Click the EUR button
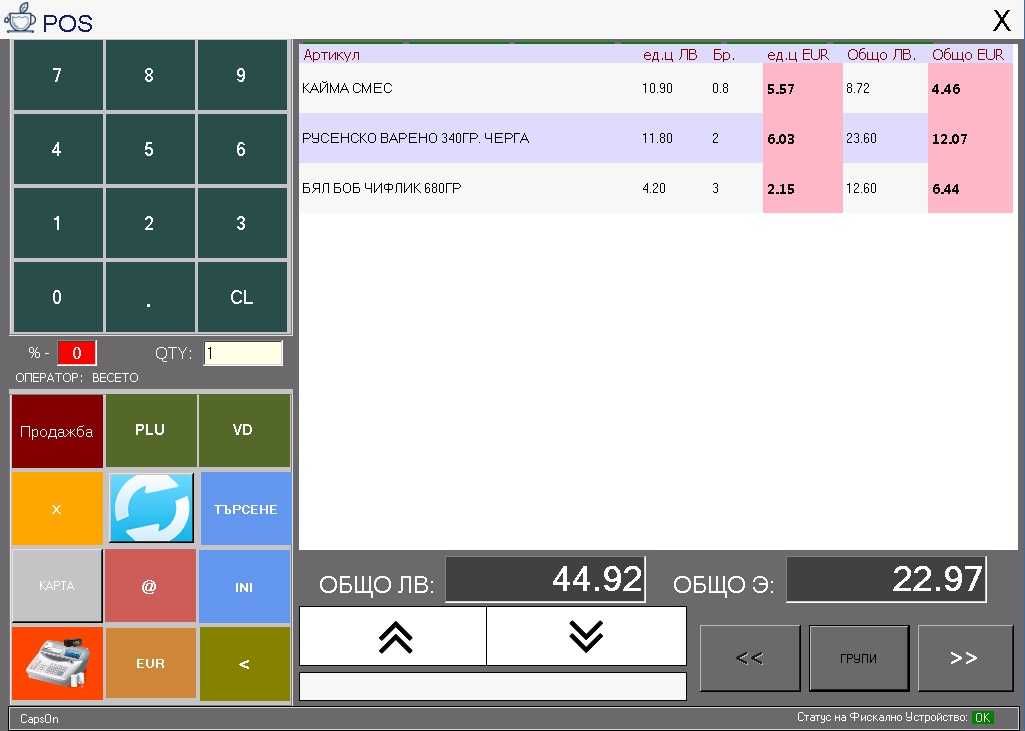Viewport: 1025px width, 731px height. coord(150,664)
